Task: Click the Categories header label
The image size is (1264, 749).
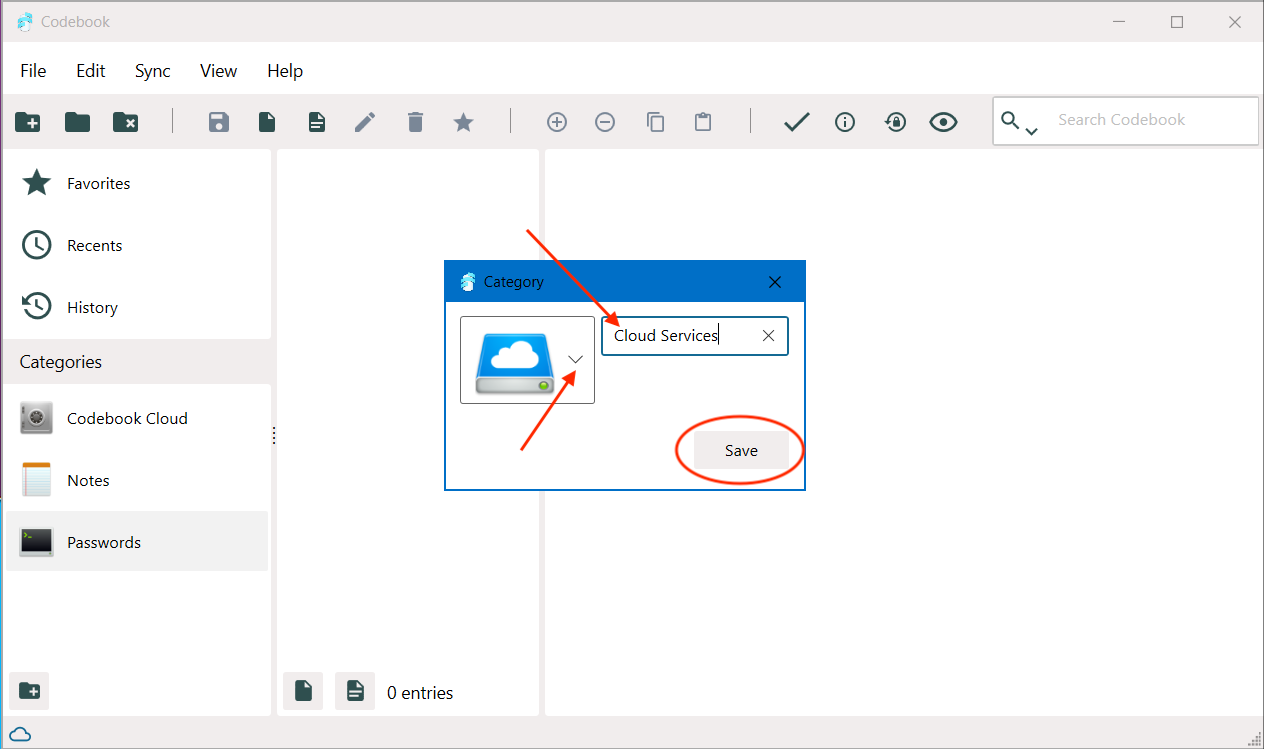Action: click(x=61, y=362)
